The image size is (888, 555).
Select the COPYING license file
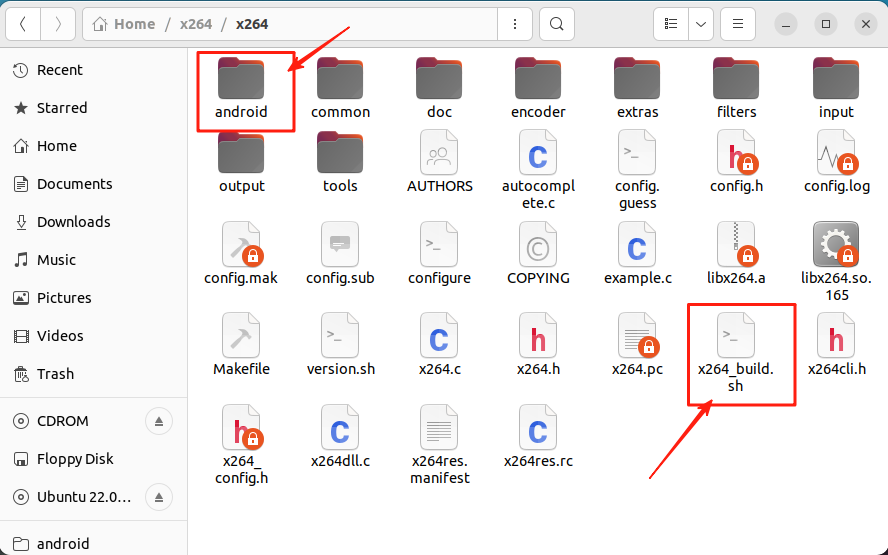pos(538,253)
